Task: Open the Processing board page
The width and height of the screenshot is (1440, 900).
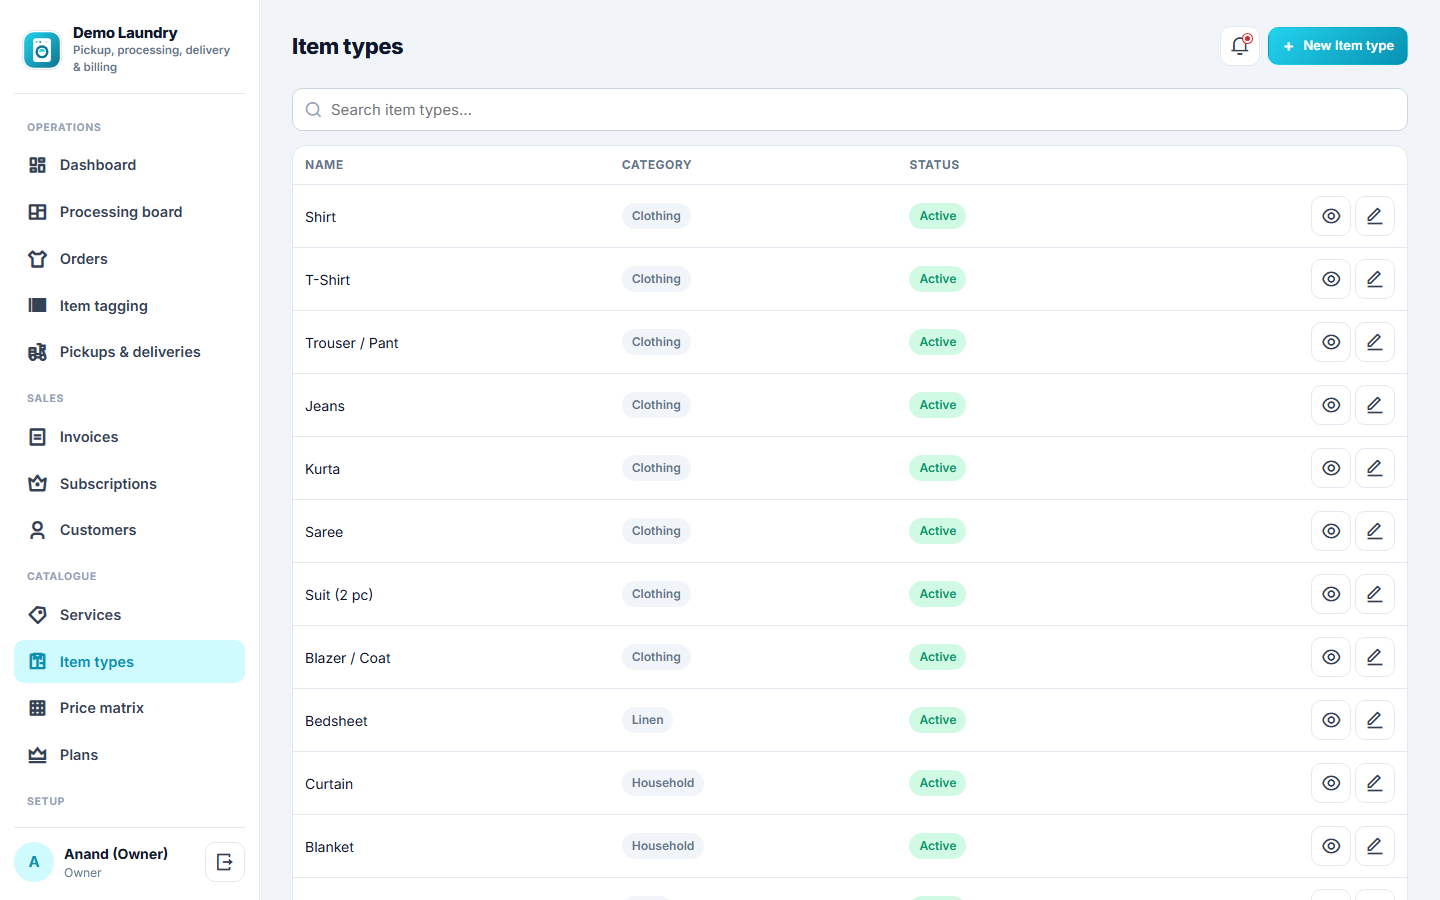Action: [x=129, y=212]
